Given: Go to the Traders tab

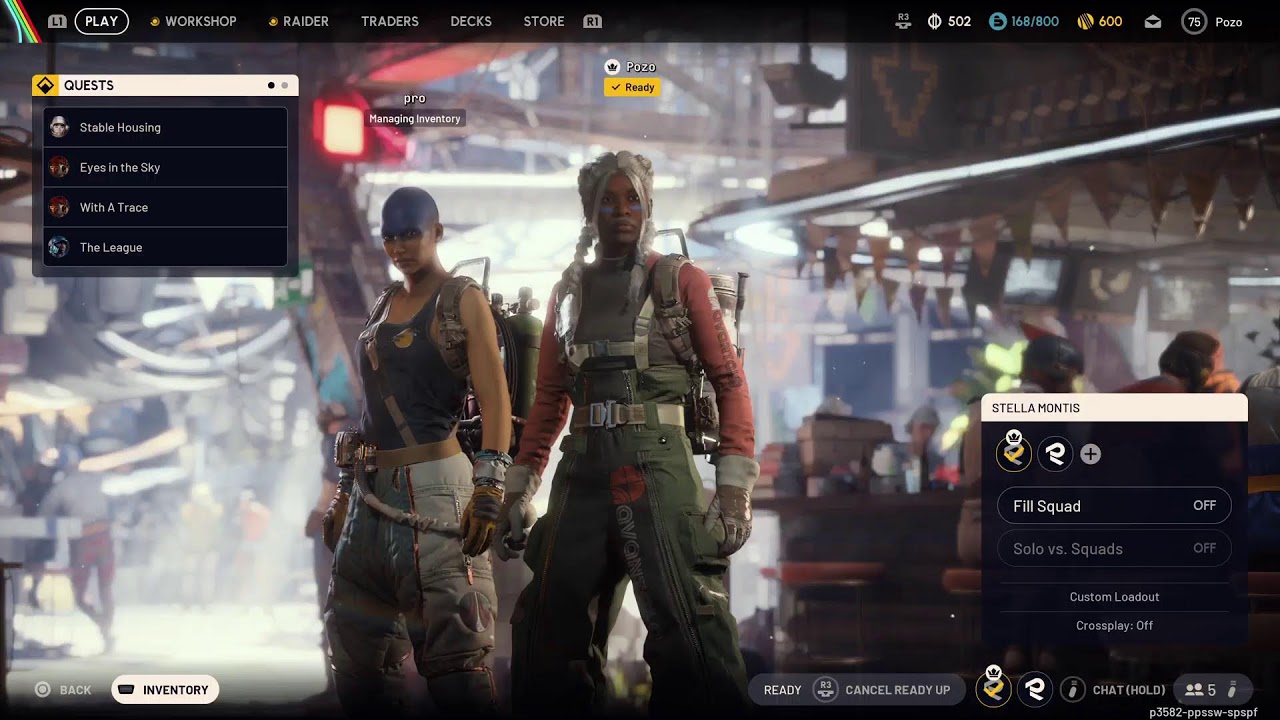Looking at the screenshot, I should [390, 21].
